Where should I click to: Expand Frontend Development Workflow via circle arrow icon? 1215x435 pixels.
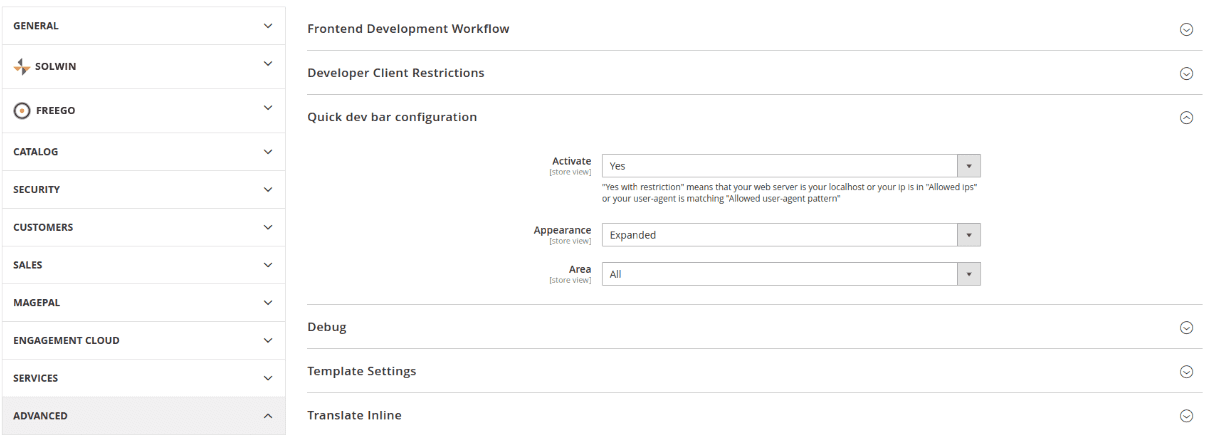1186,29
